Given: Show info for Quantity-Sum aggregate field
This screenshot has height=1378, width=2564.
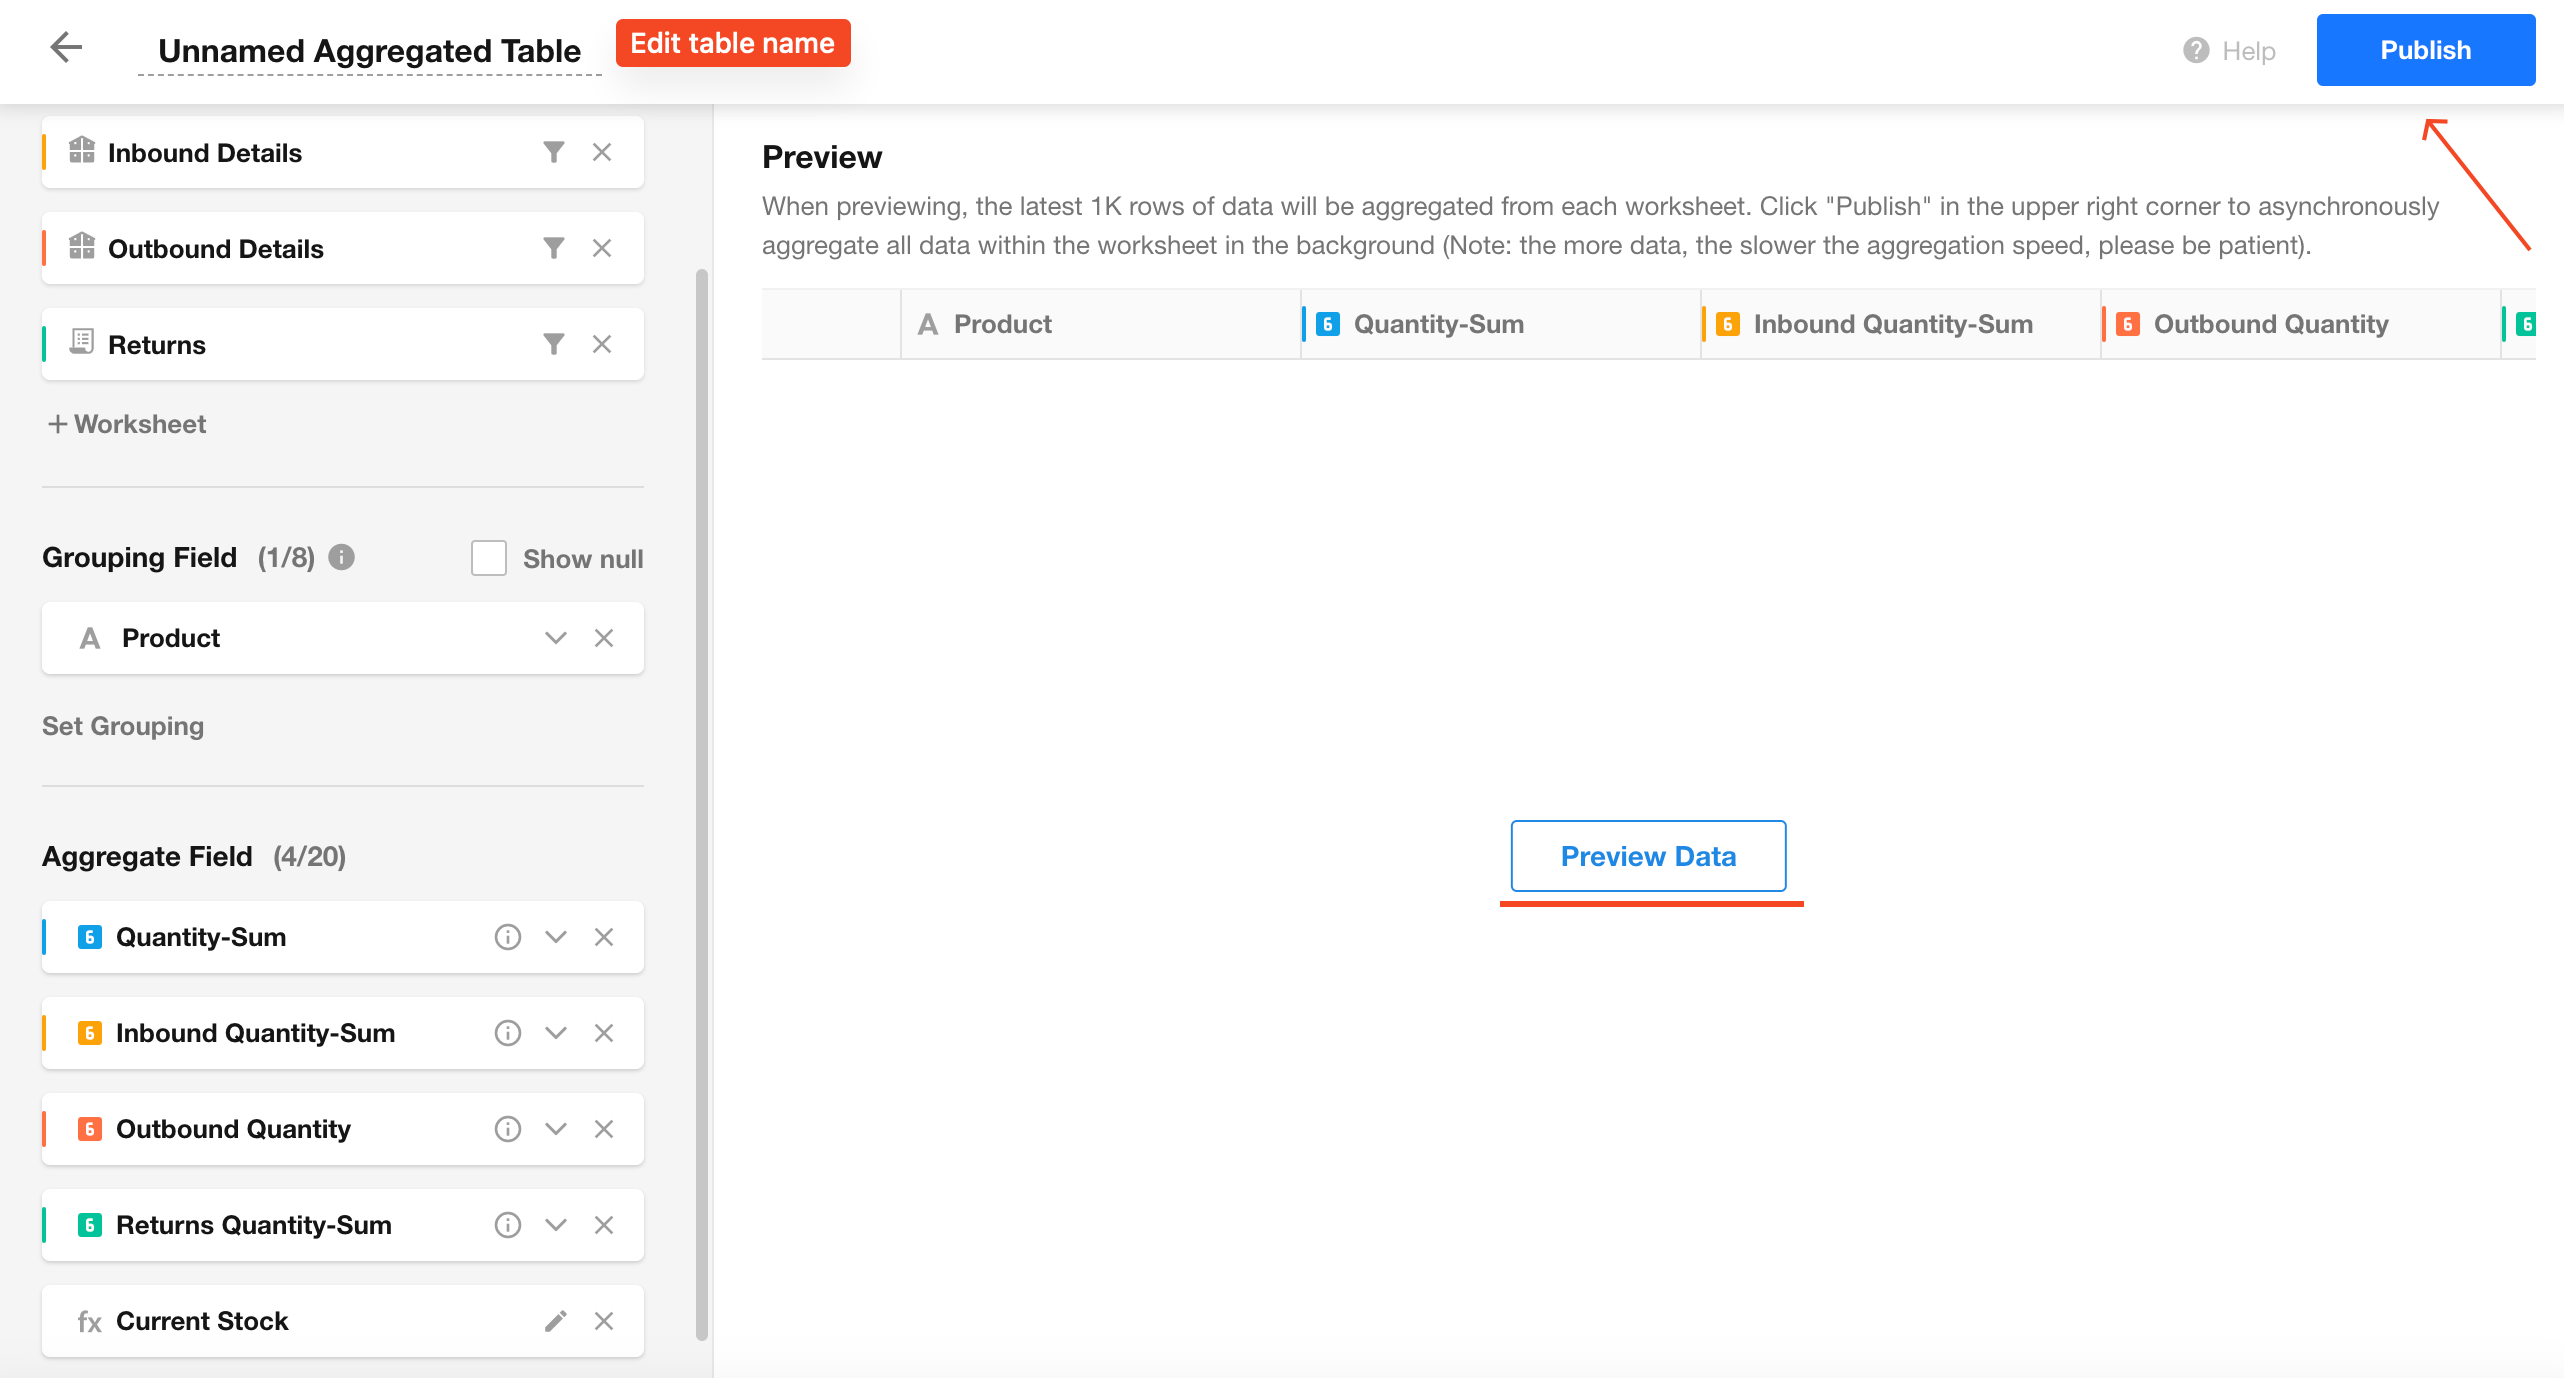Looking at the screenshot, I should coord(508,937).
